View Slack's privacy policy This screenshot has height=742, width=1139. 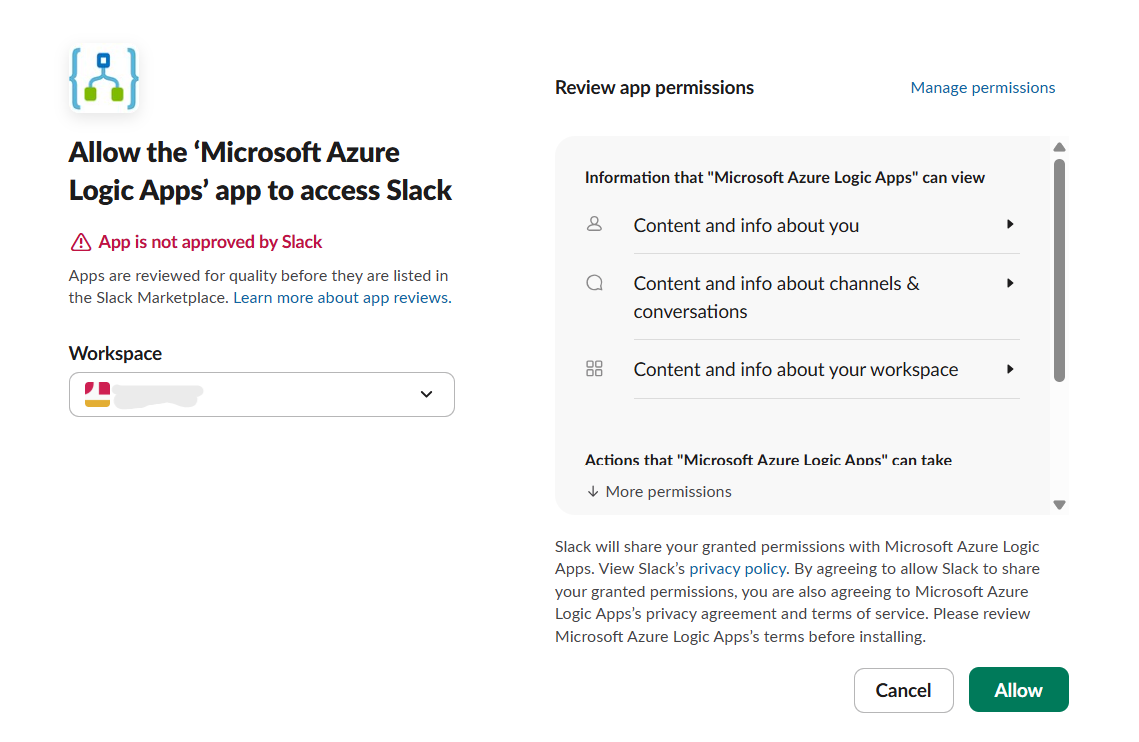[737, 568]
